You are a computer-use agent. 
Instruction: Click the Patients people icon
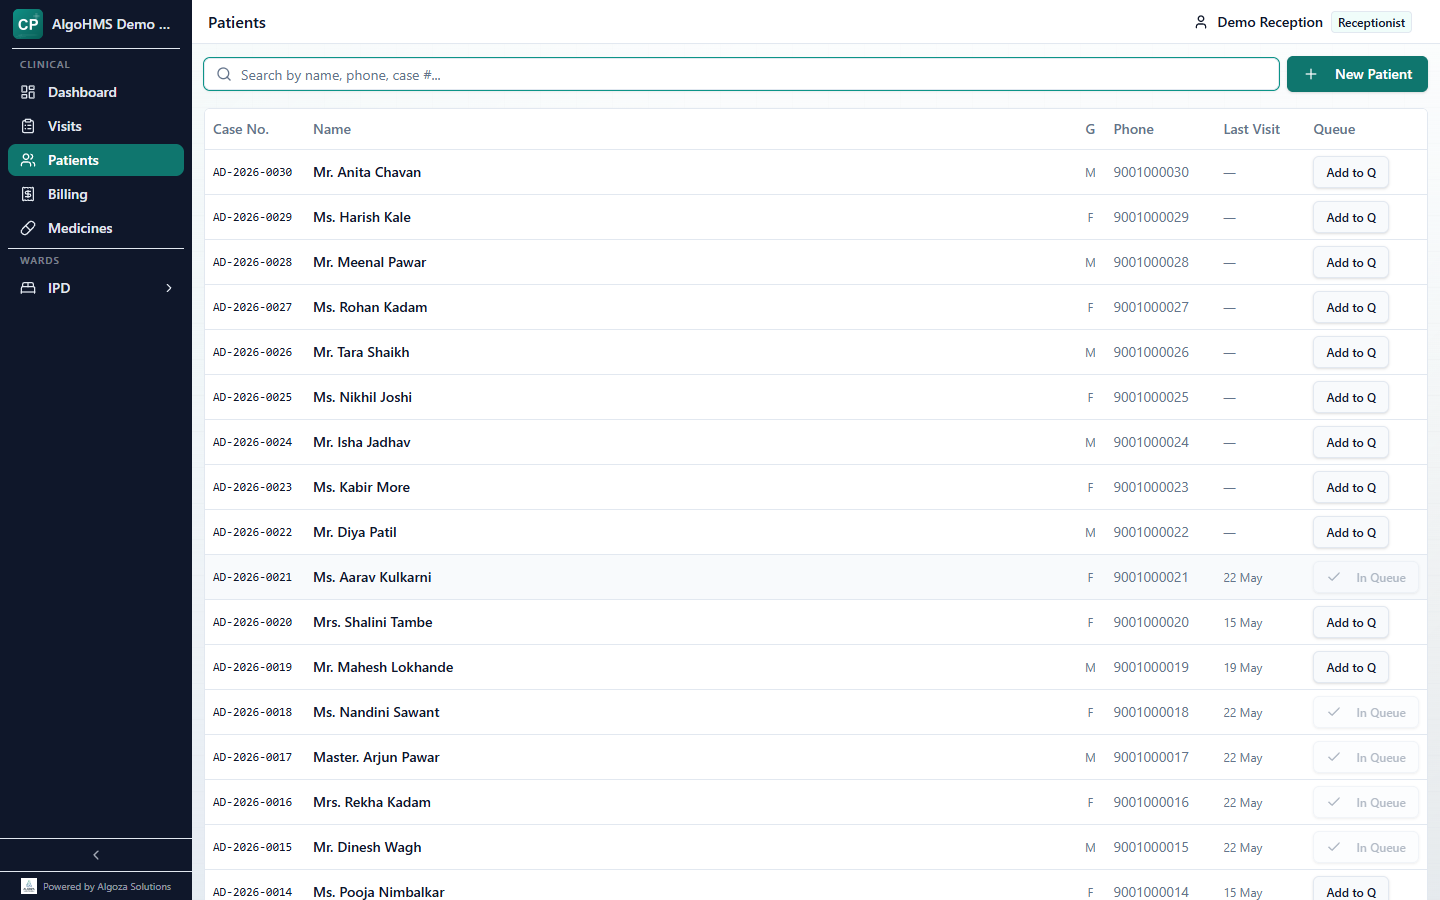click(28, 160)
